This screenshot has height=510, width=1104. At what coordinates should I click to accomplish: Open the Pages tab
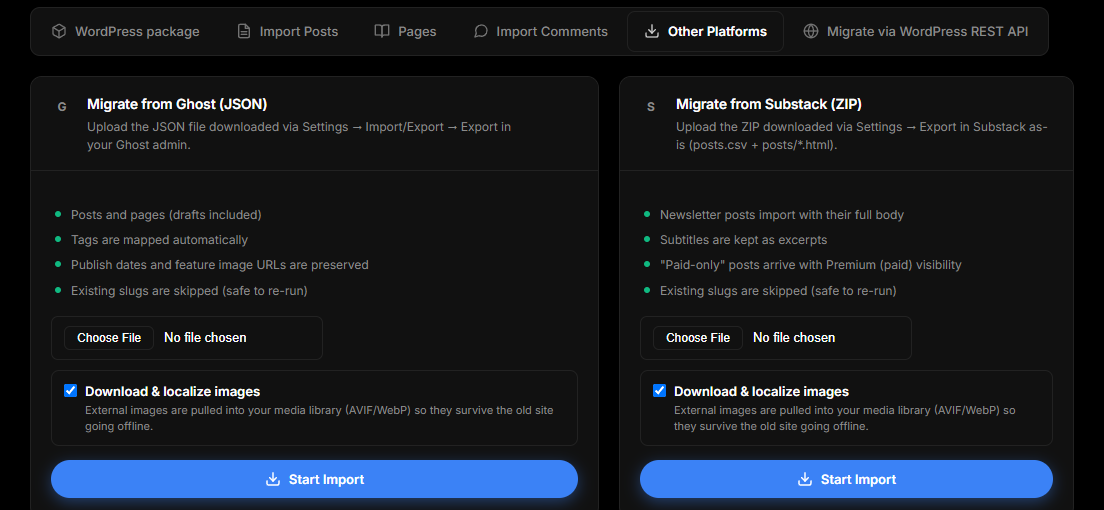click(x=406, y=32)
